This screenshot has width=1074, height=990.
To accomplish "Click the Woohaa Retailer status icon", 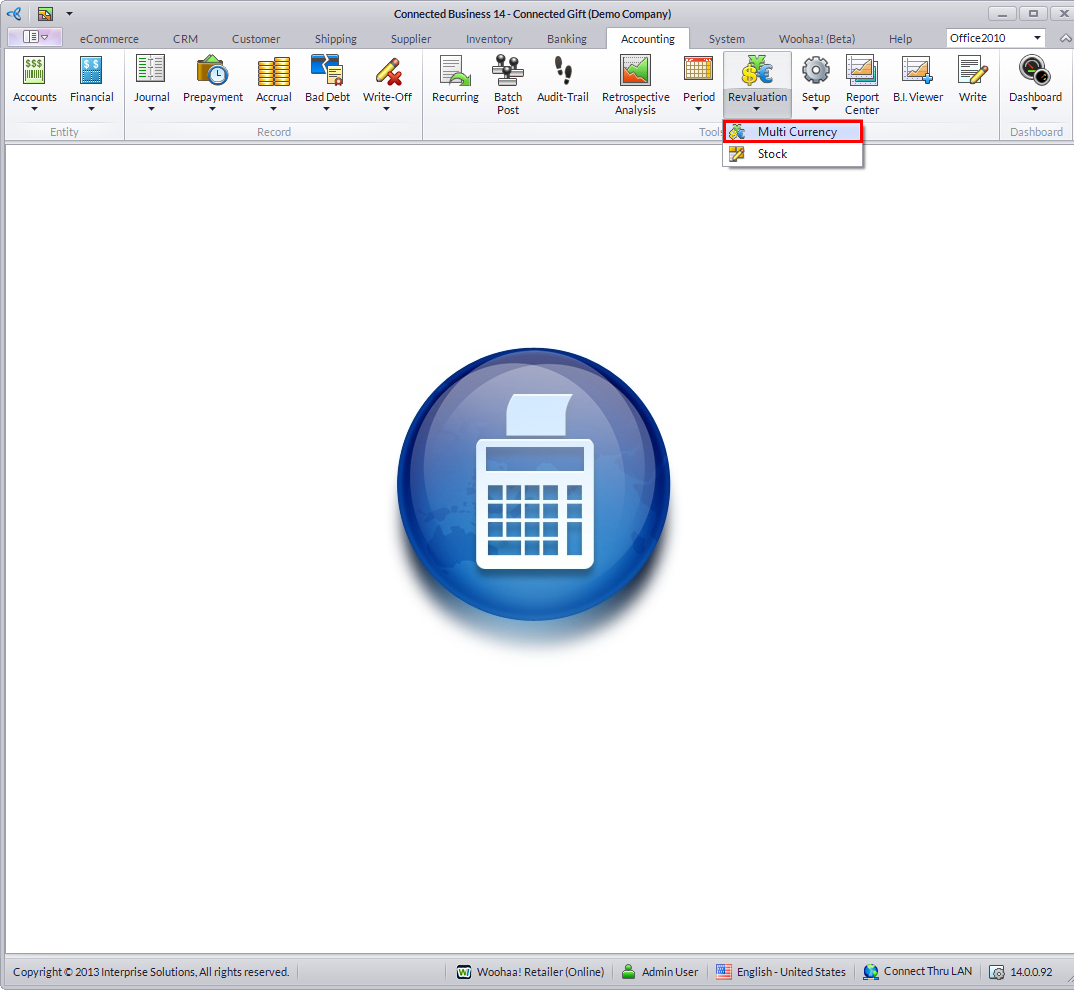I will (x=464, y=972).
